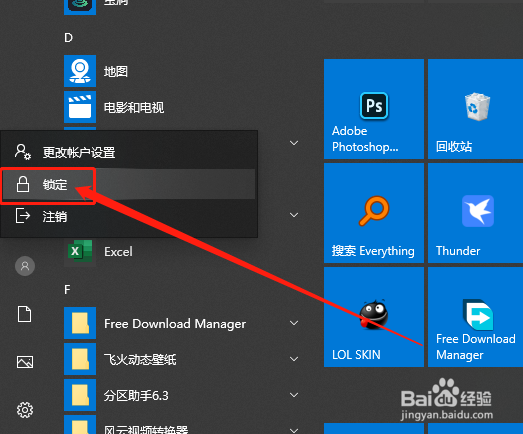This screenshot has height=434, width=523.
Task: Click the 电影和电视 app name
Action: coord(134,107)
